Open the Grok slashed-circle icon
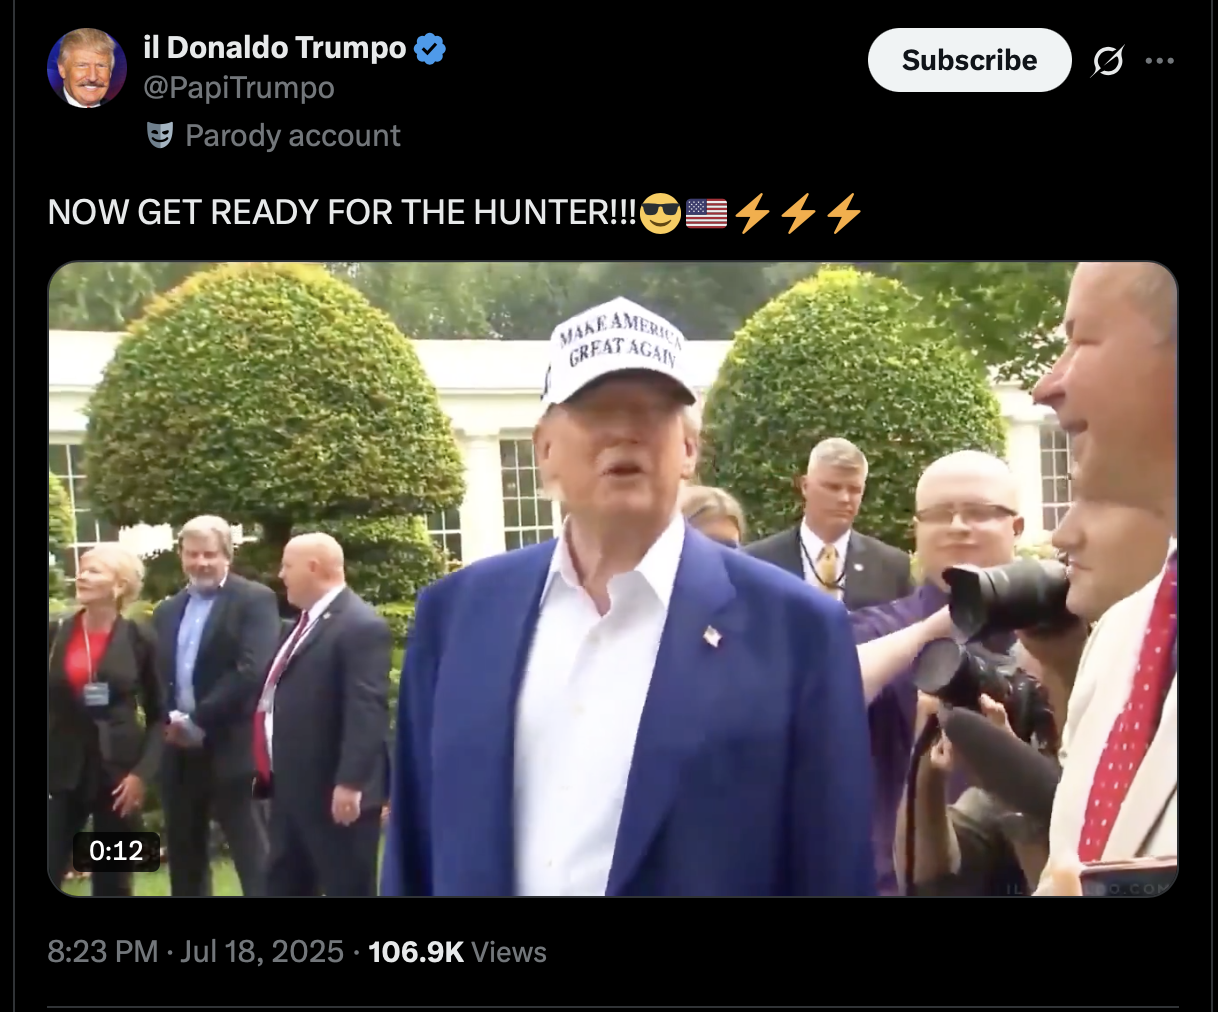Viewport: 1218px width, 1012px height. (1107, 61)
